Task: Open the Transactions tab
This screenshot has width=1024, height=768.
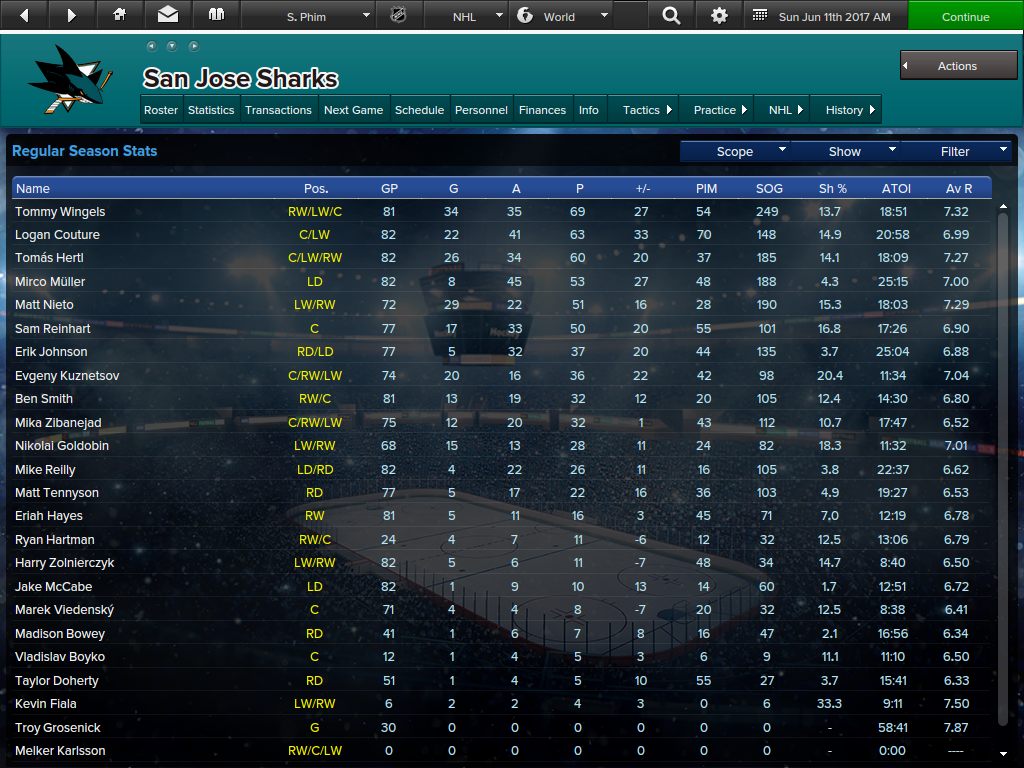Action: [278, 110]
